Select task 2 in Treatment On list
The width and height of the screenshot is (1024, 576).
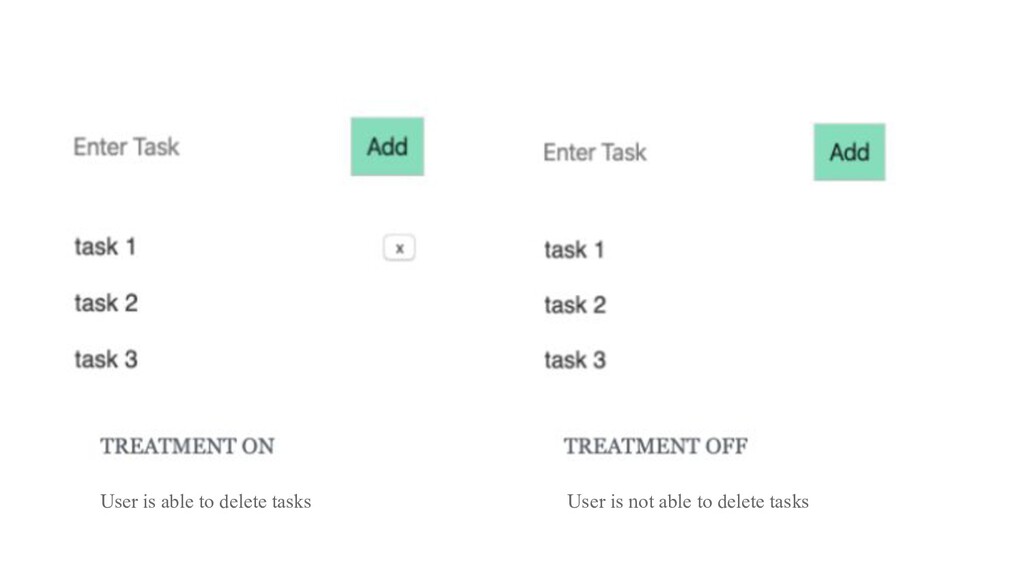[105, 302]
